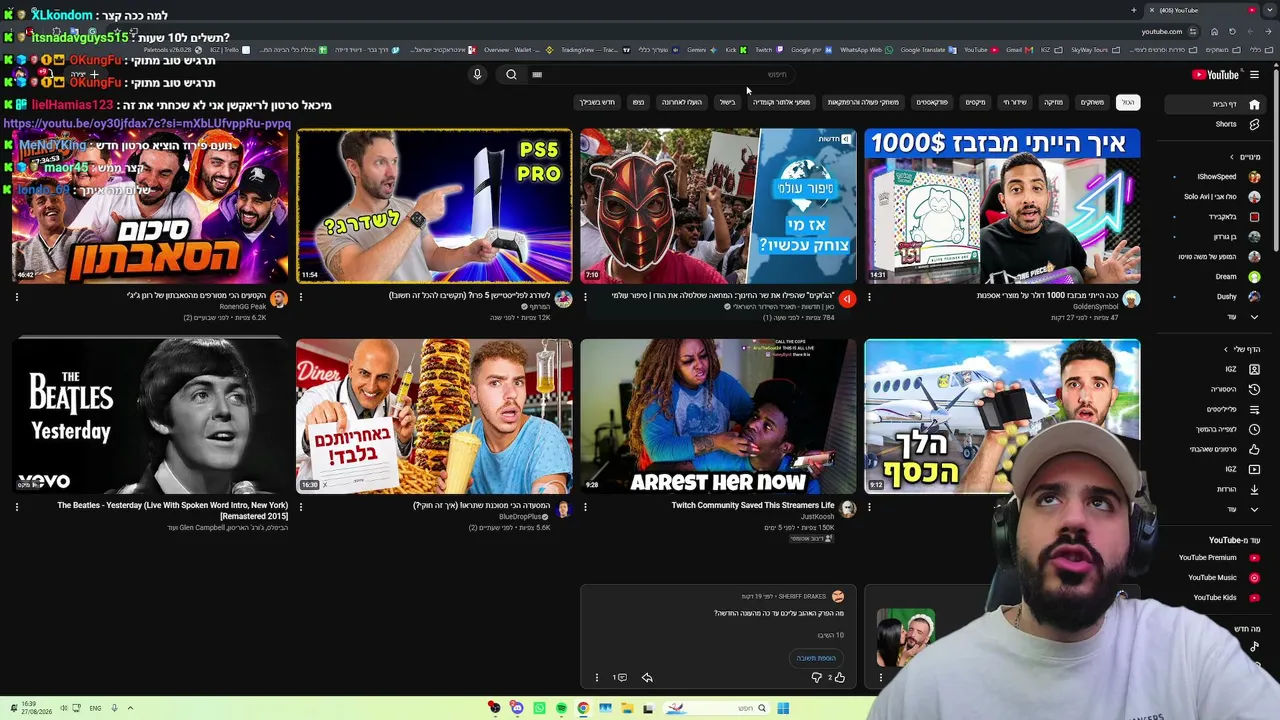Like the SHERIFF DRAKES community post
Viewport: 1280px width, 720px height.
click(839, 678)
